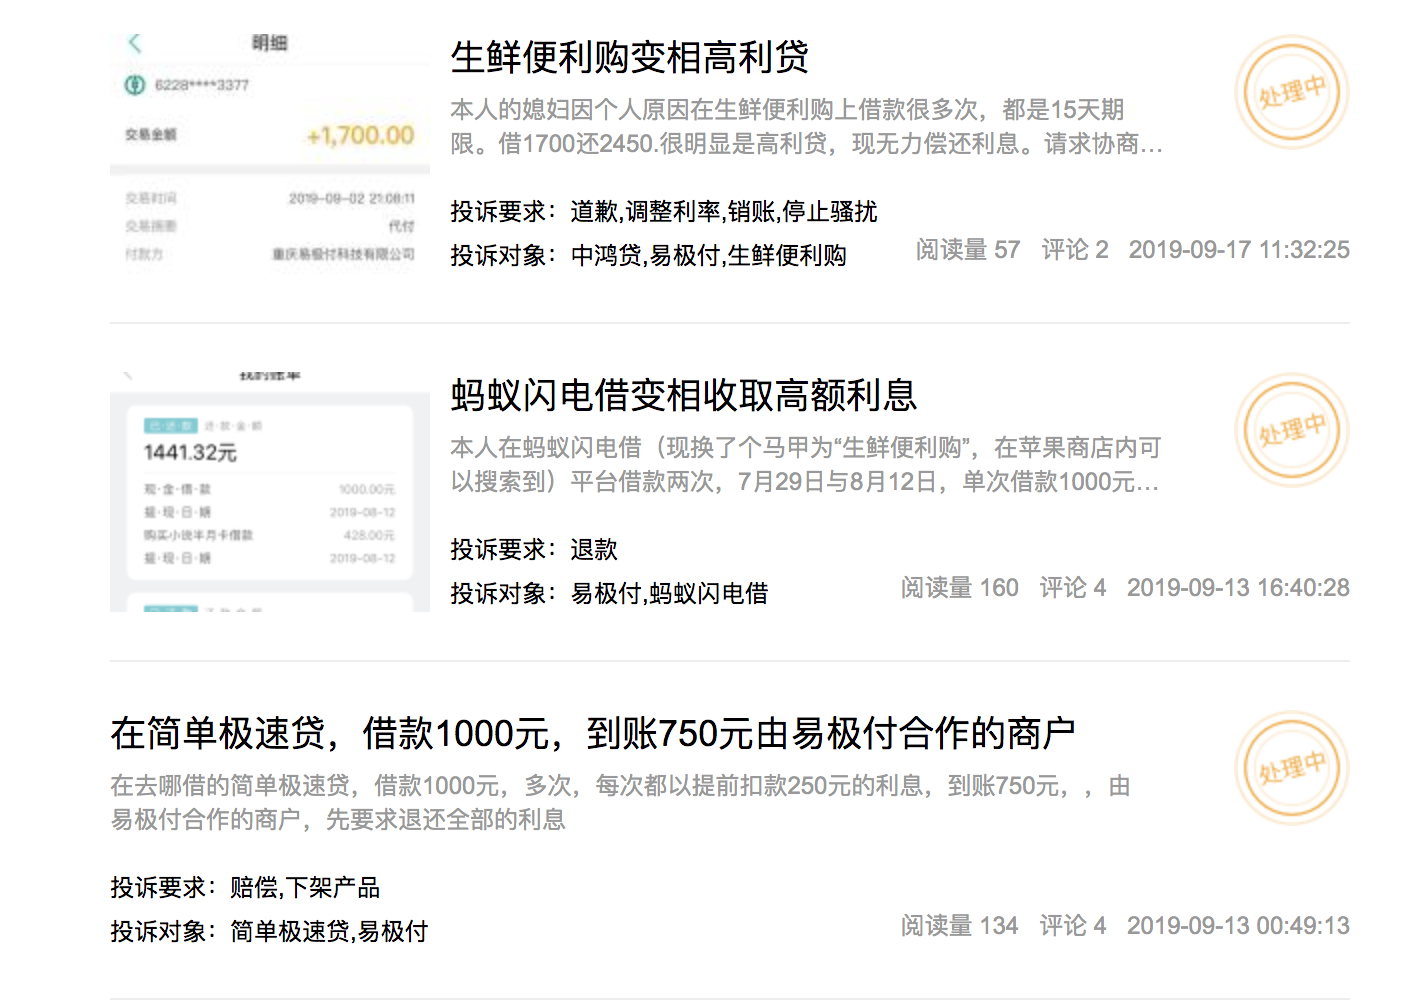1416x1004 pixels.
Task: Open 评论 4 on the 蚂蚁闪电借 complaint
Action: (1072, 587)
